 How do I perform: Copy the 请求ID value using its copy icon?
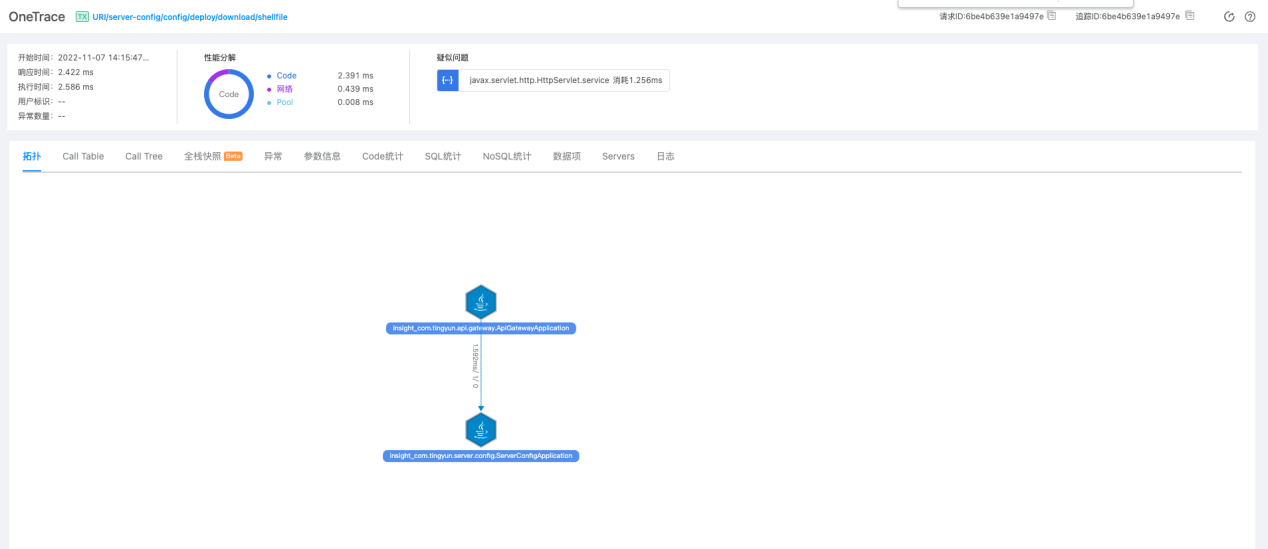tap(1051, 16)
